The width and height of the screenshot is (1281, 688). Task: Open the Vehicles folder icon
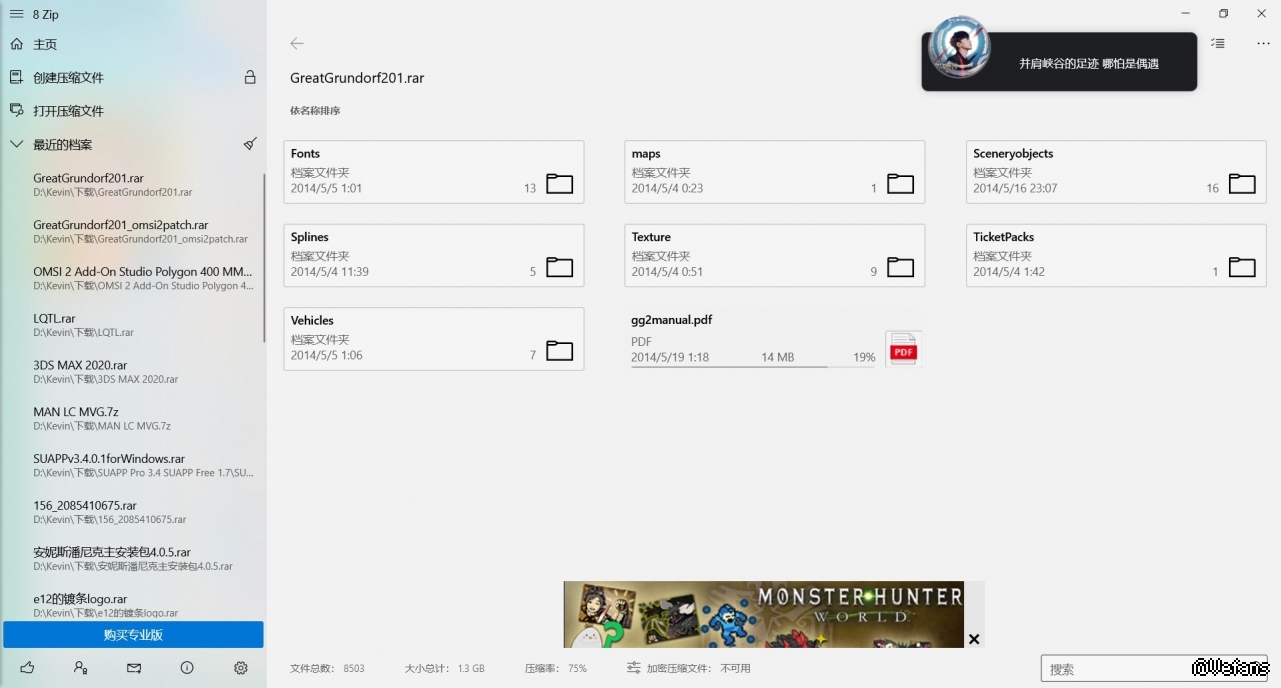point(559,351)
